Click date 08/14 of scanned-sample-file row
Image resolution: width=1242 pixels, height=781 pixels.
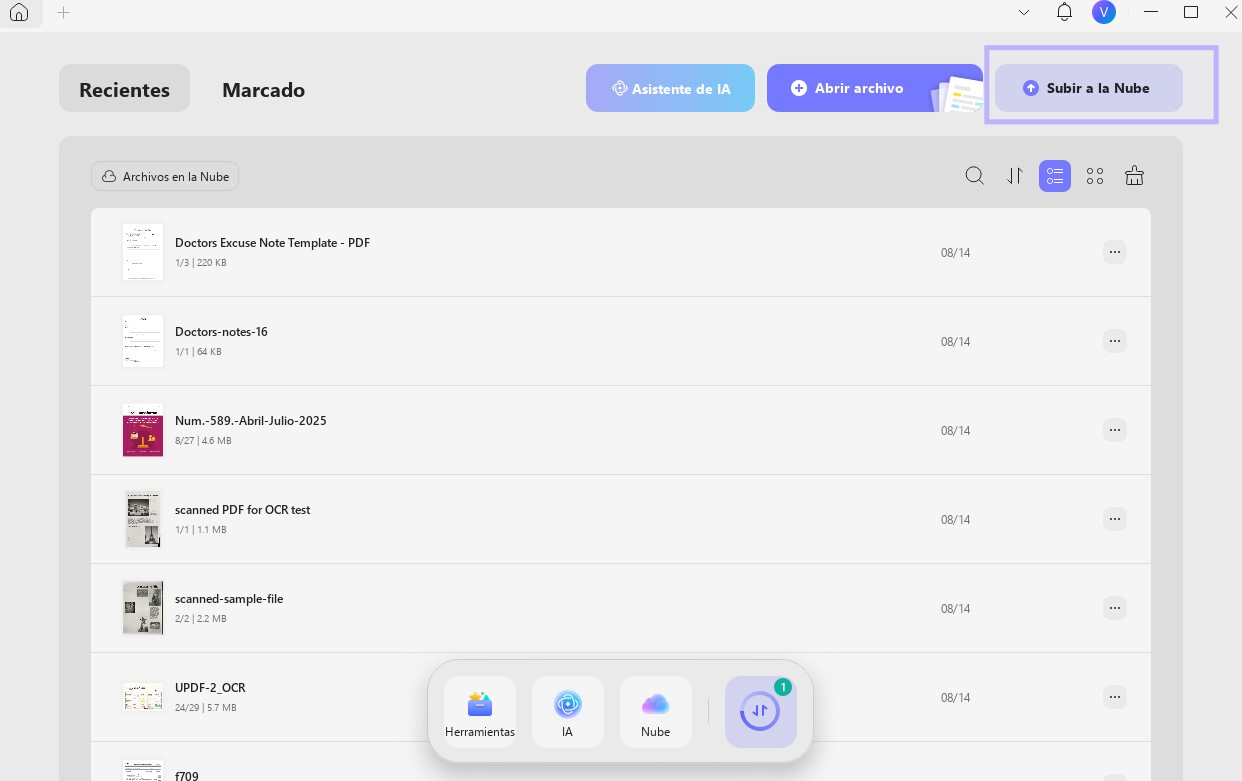[x=955, y=609]
